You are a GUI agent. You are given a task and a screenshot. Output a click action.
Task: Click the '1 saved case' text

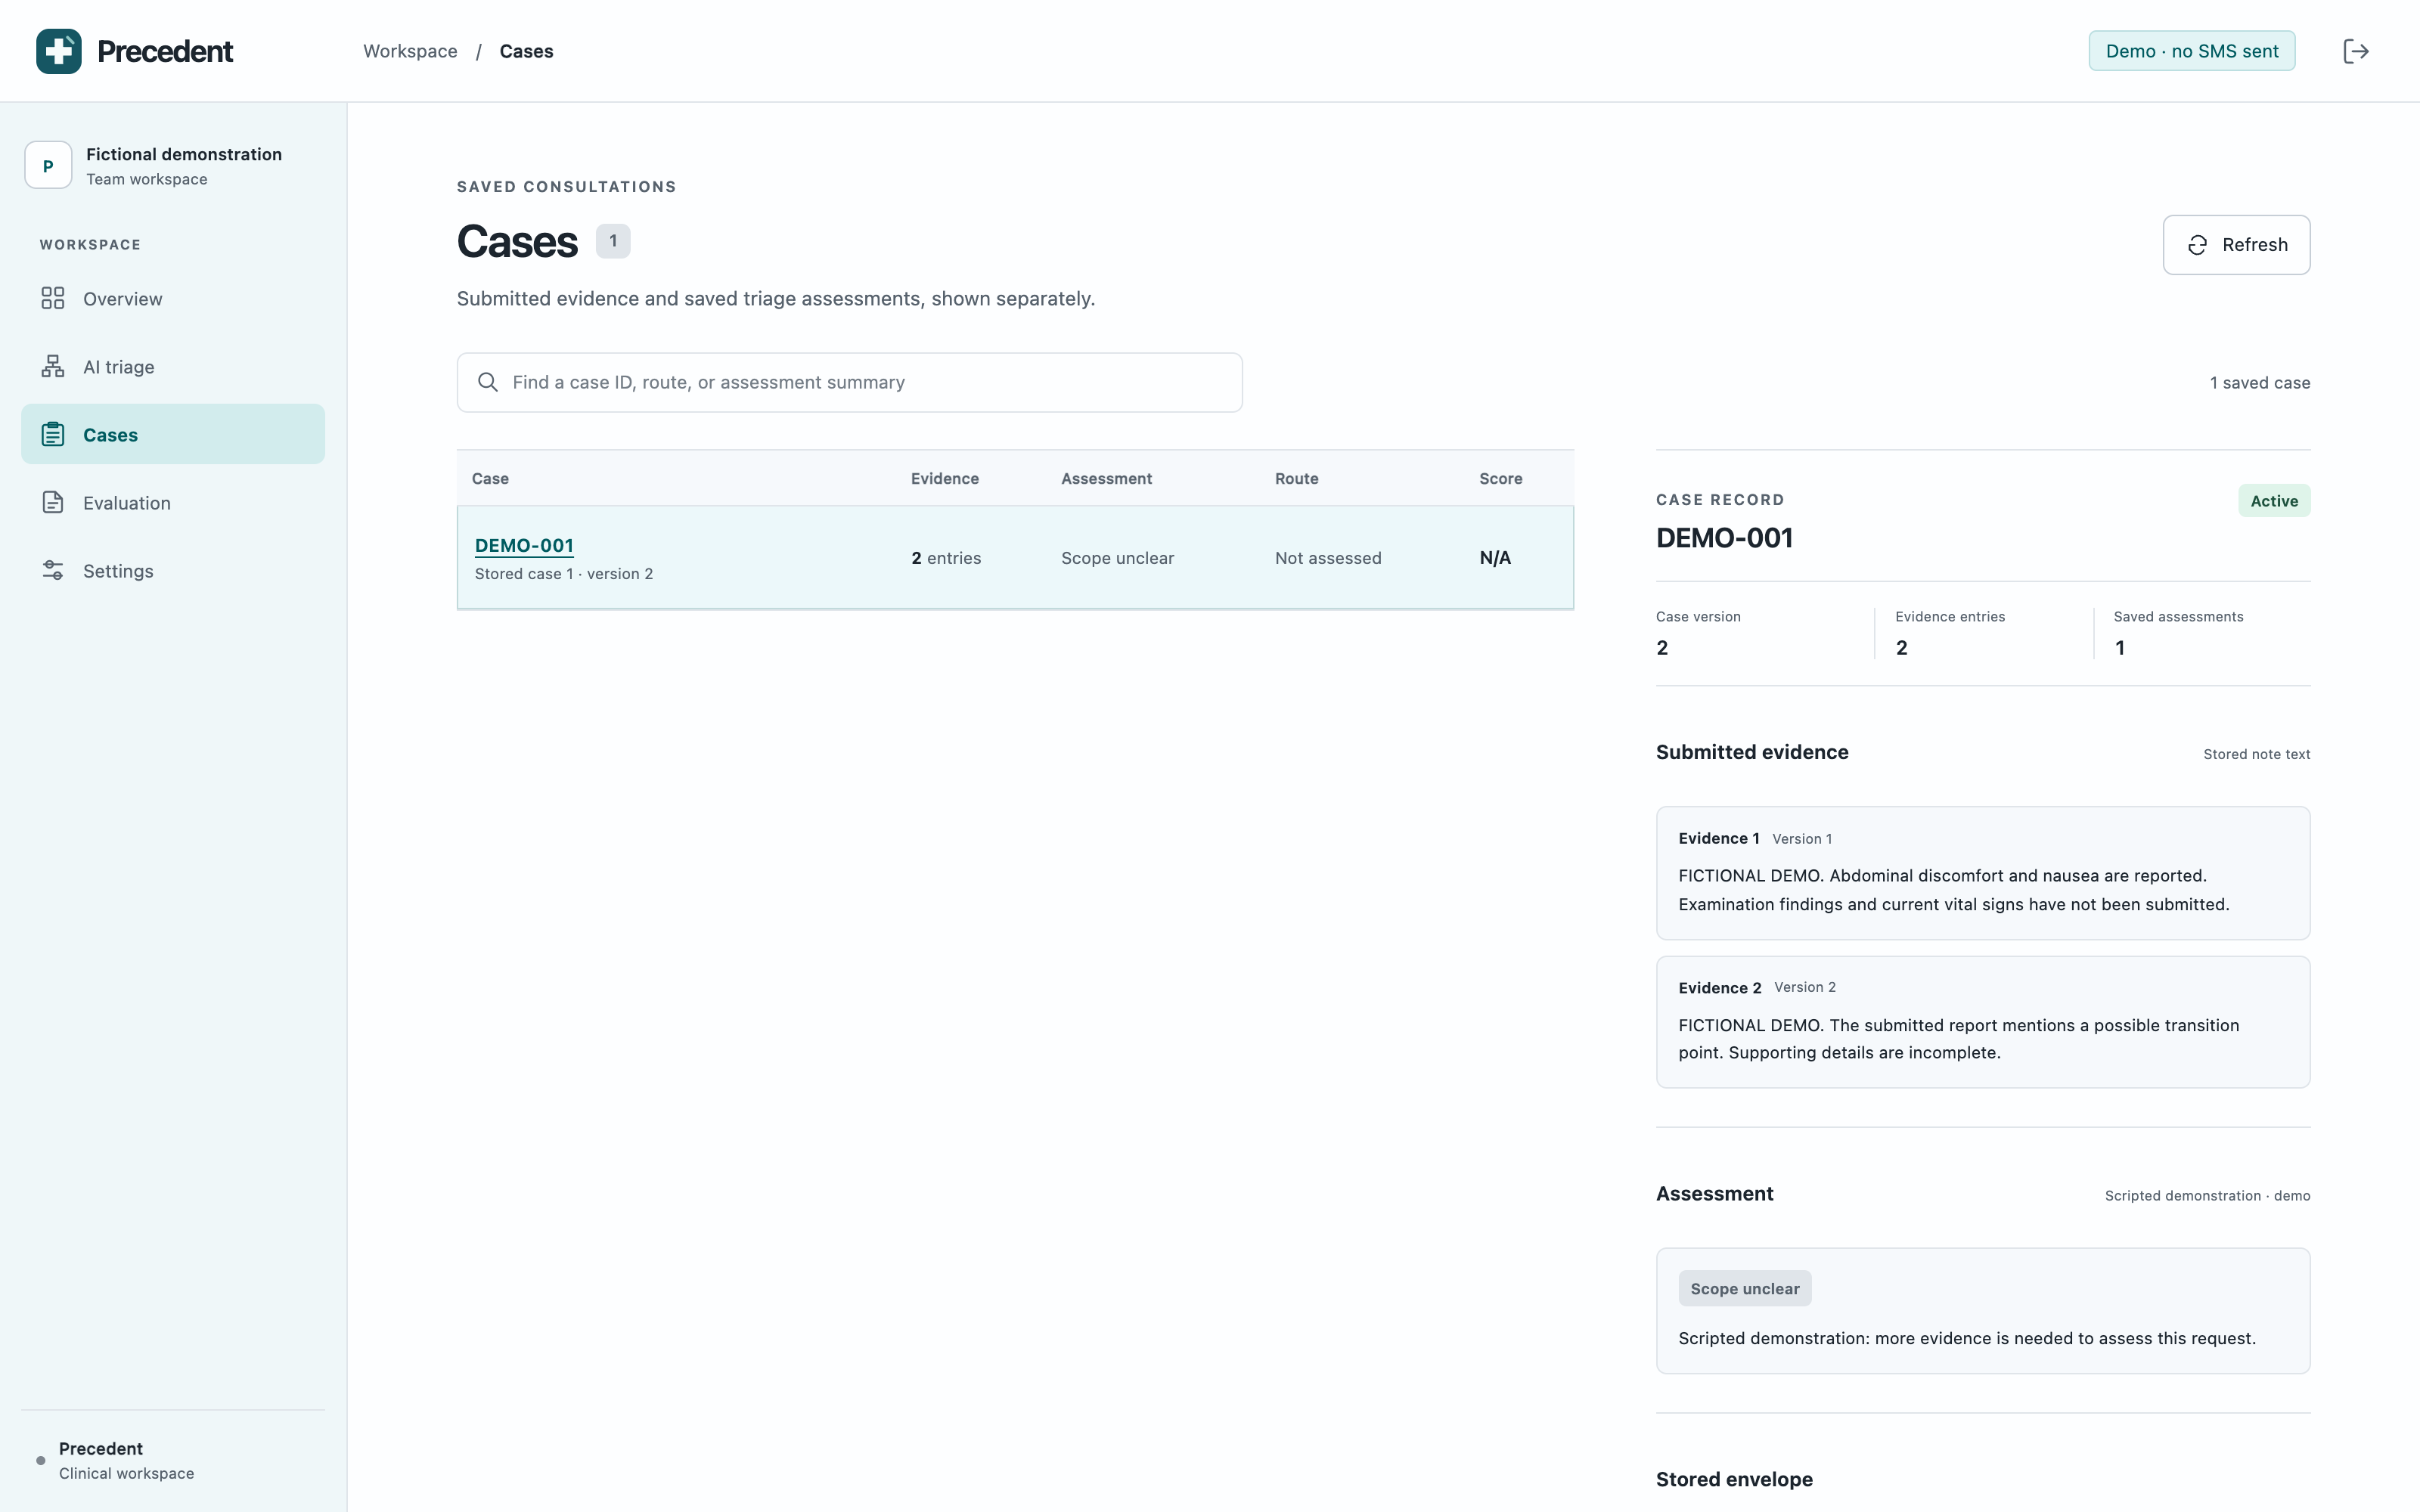point(2259,383)
